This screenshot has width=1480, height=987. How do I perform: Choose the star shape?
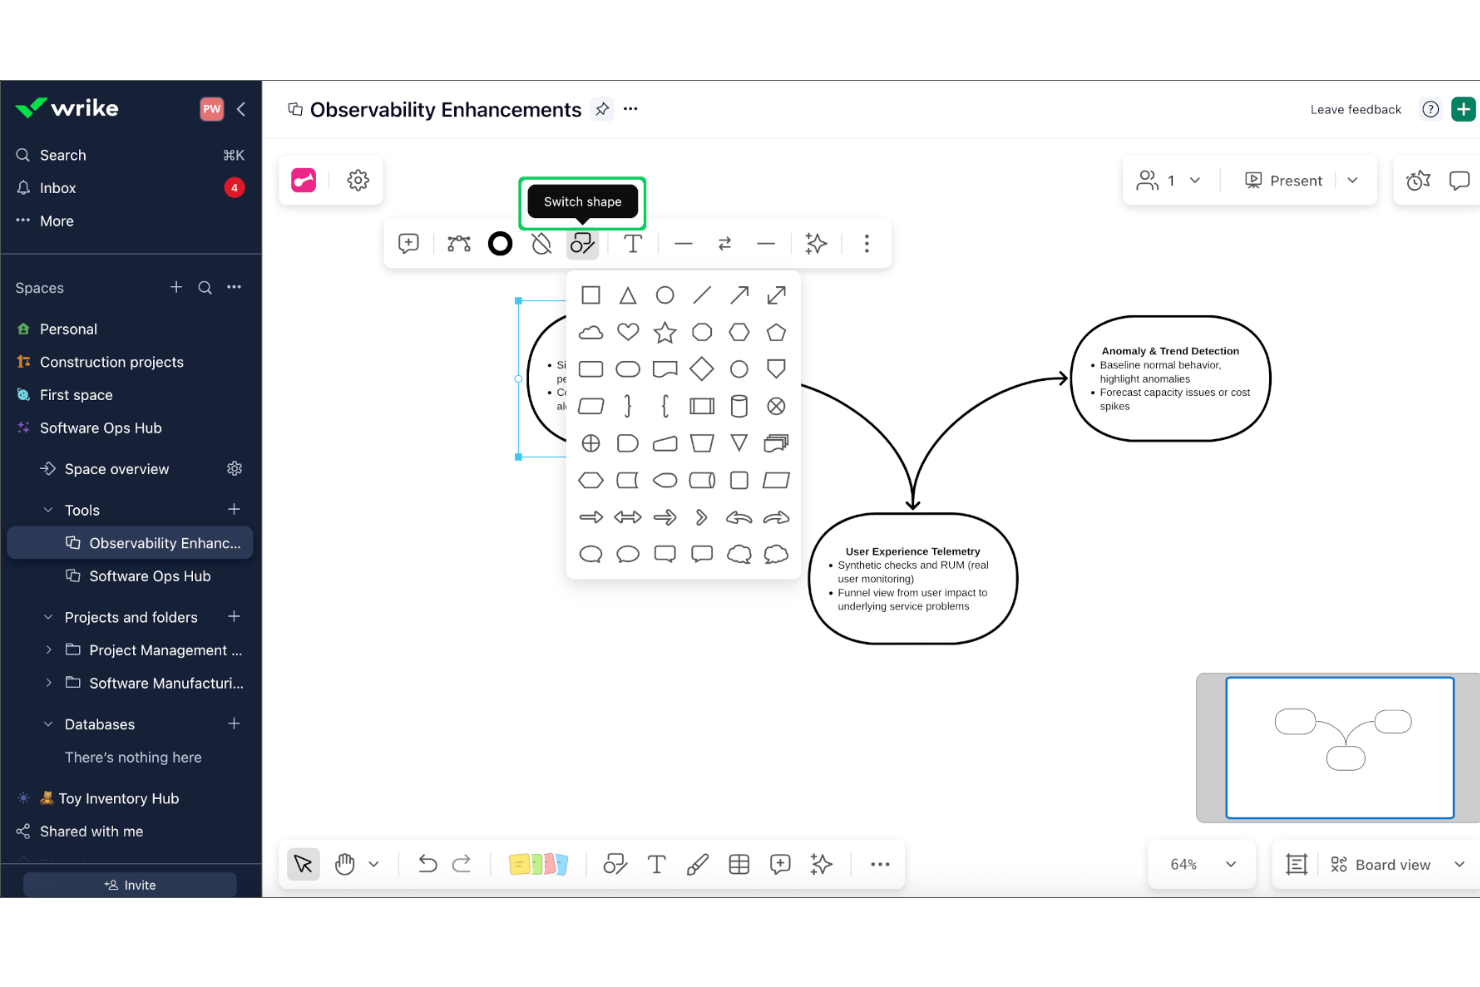coord(665,332)
